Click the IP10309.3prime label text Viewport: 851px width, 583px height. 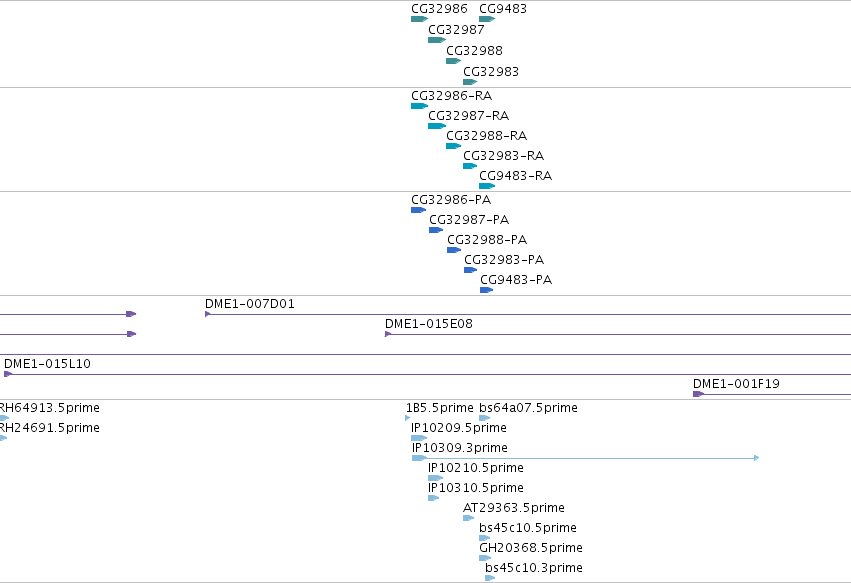(460, 448)
